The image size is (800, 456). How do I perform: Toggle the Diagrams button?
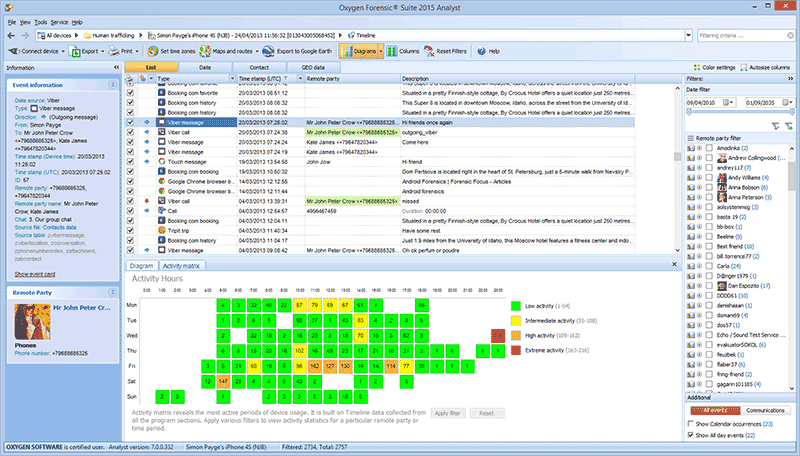359,51
